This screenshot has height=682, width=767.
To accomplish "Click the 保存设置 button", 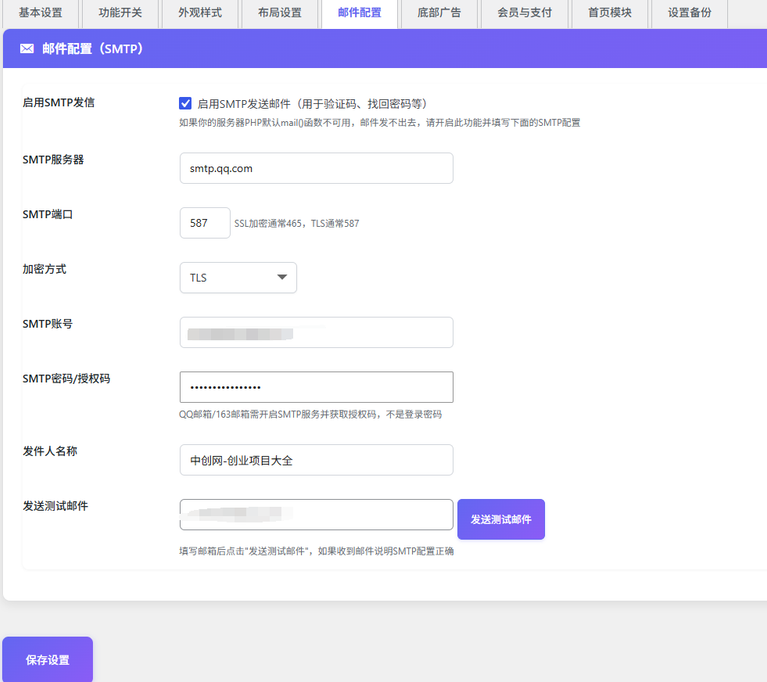I will 47,659.
